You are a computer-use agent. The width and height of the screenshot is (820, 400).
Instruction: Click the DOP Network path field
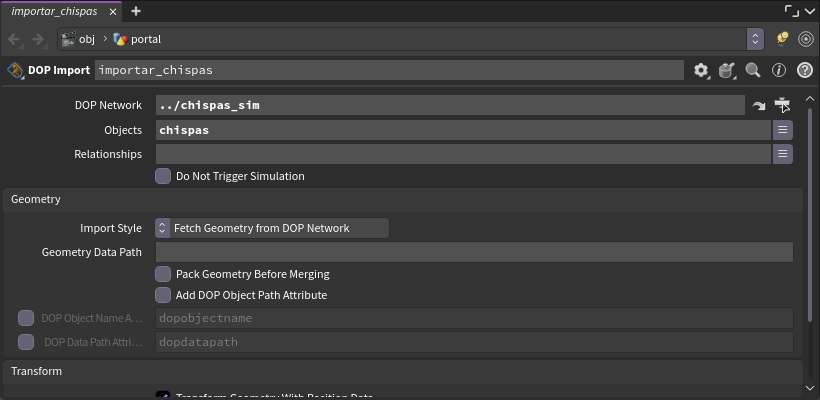click(450, 105)
